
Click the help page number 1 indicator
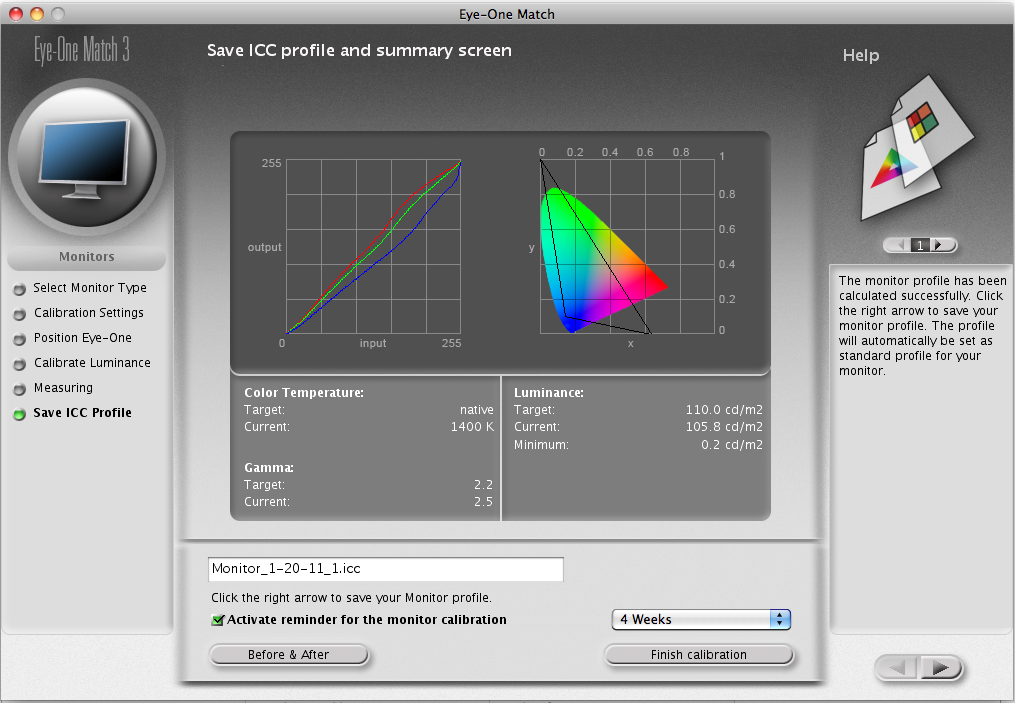point(920,245)
